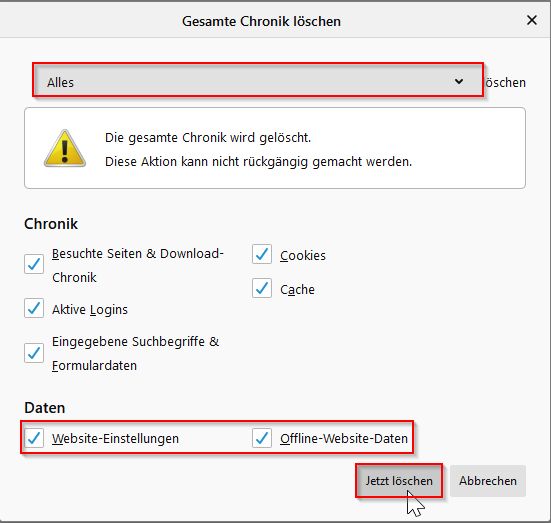Click the Chronik section heading
The width and height of the screenshot is (551, 523).
(x=51, y=224)
